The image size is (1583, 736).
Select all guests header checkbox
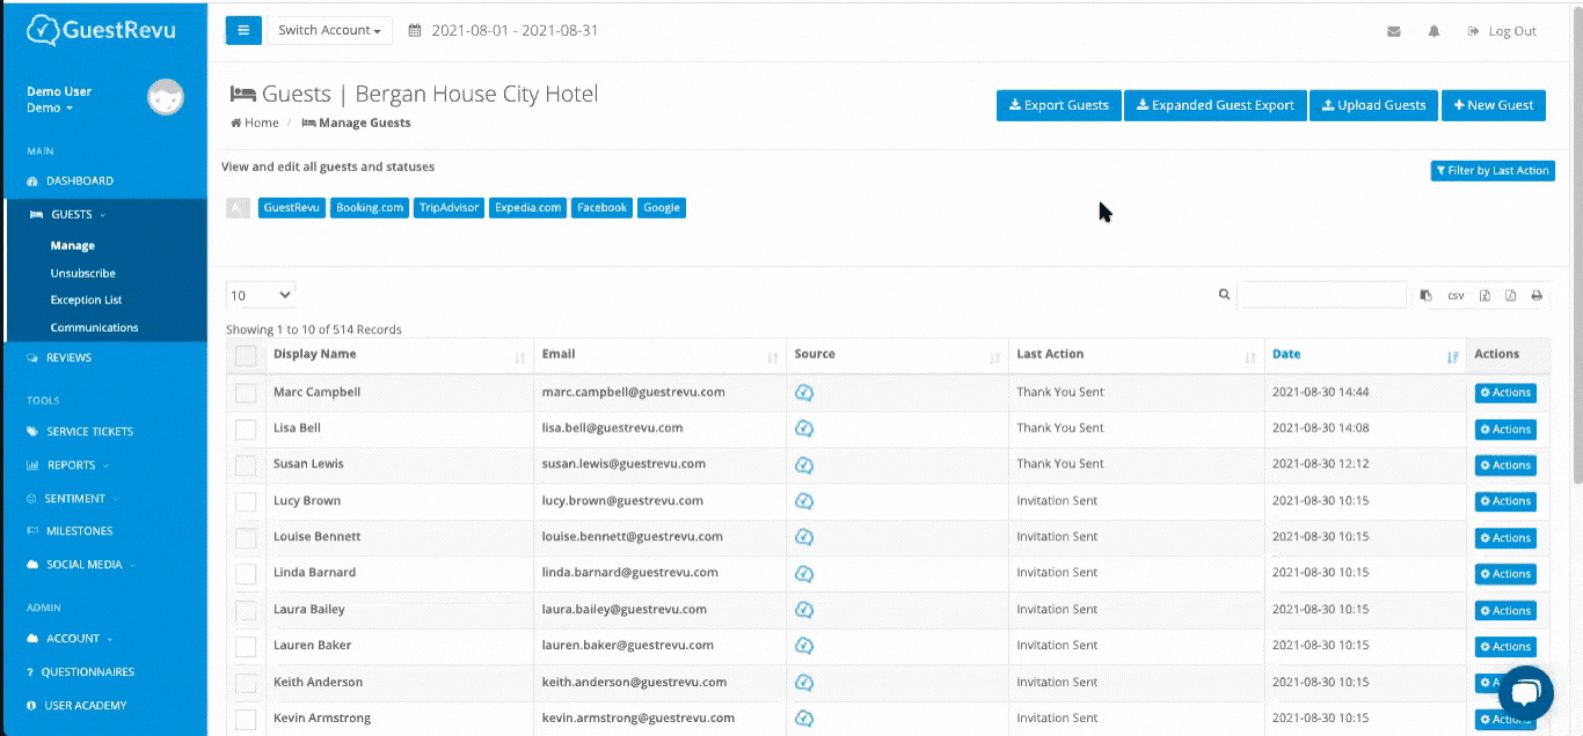[246, 356]
